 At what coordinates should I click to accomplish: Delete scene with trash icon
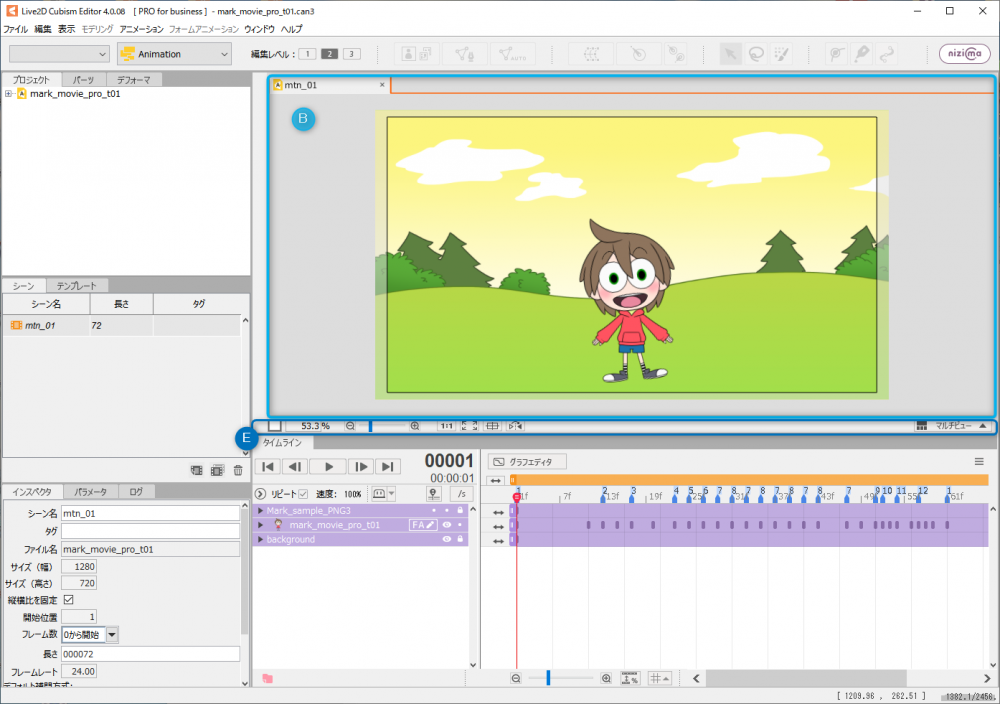(x=238, y=471)
